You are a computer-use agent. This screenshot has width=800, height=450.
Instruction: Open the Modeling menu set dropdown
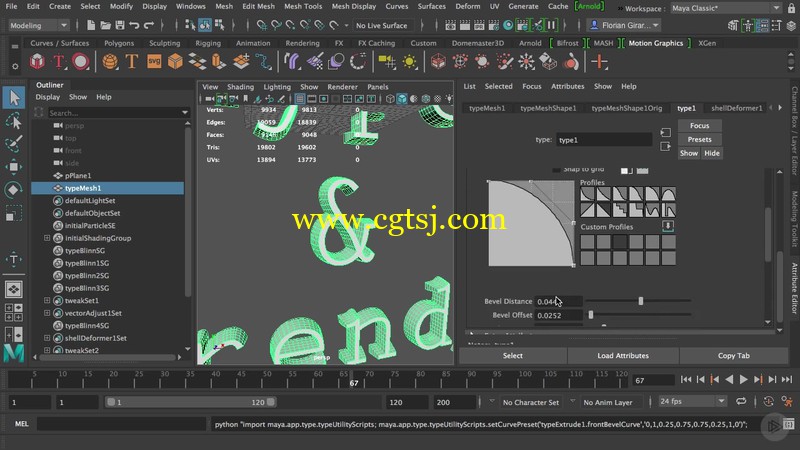[38, 25]
